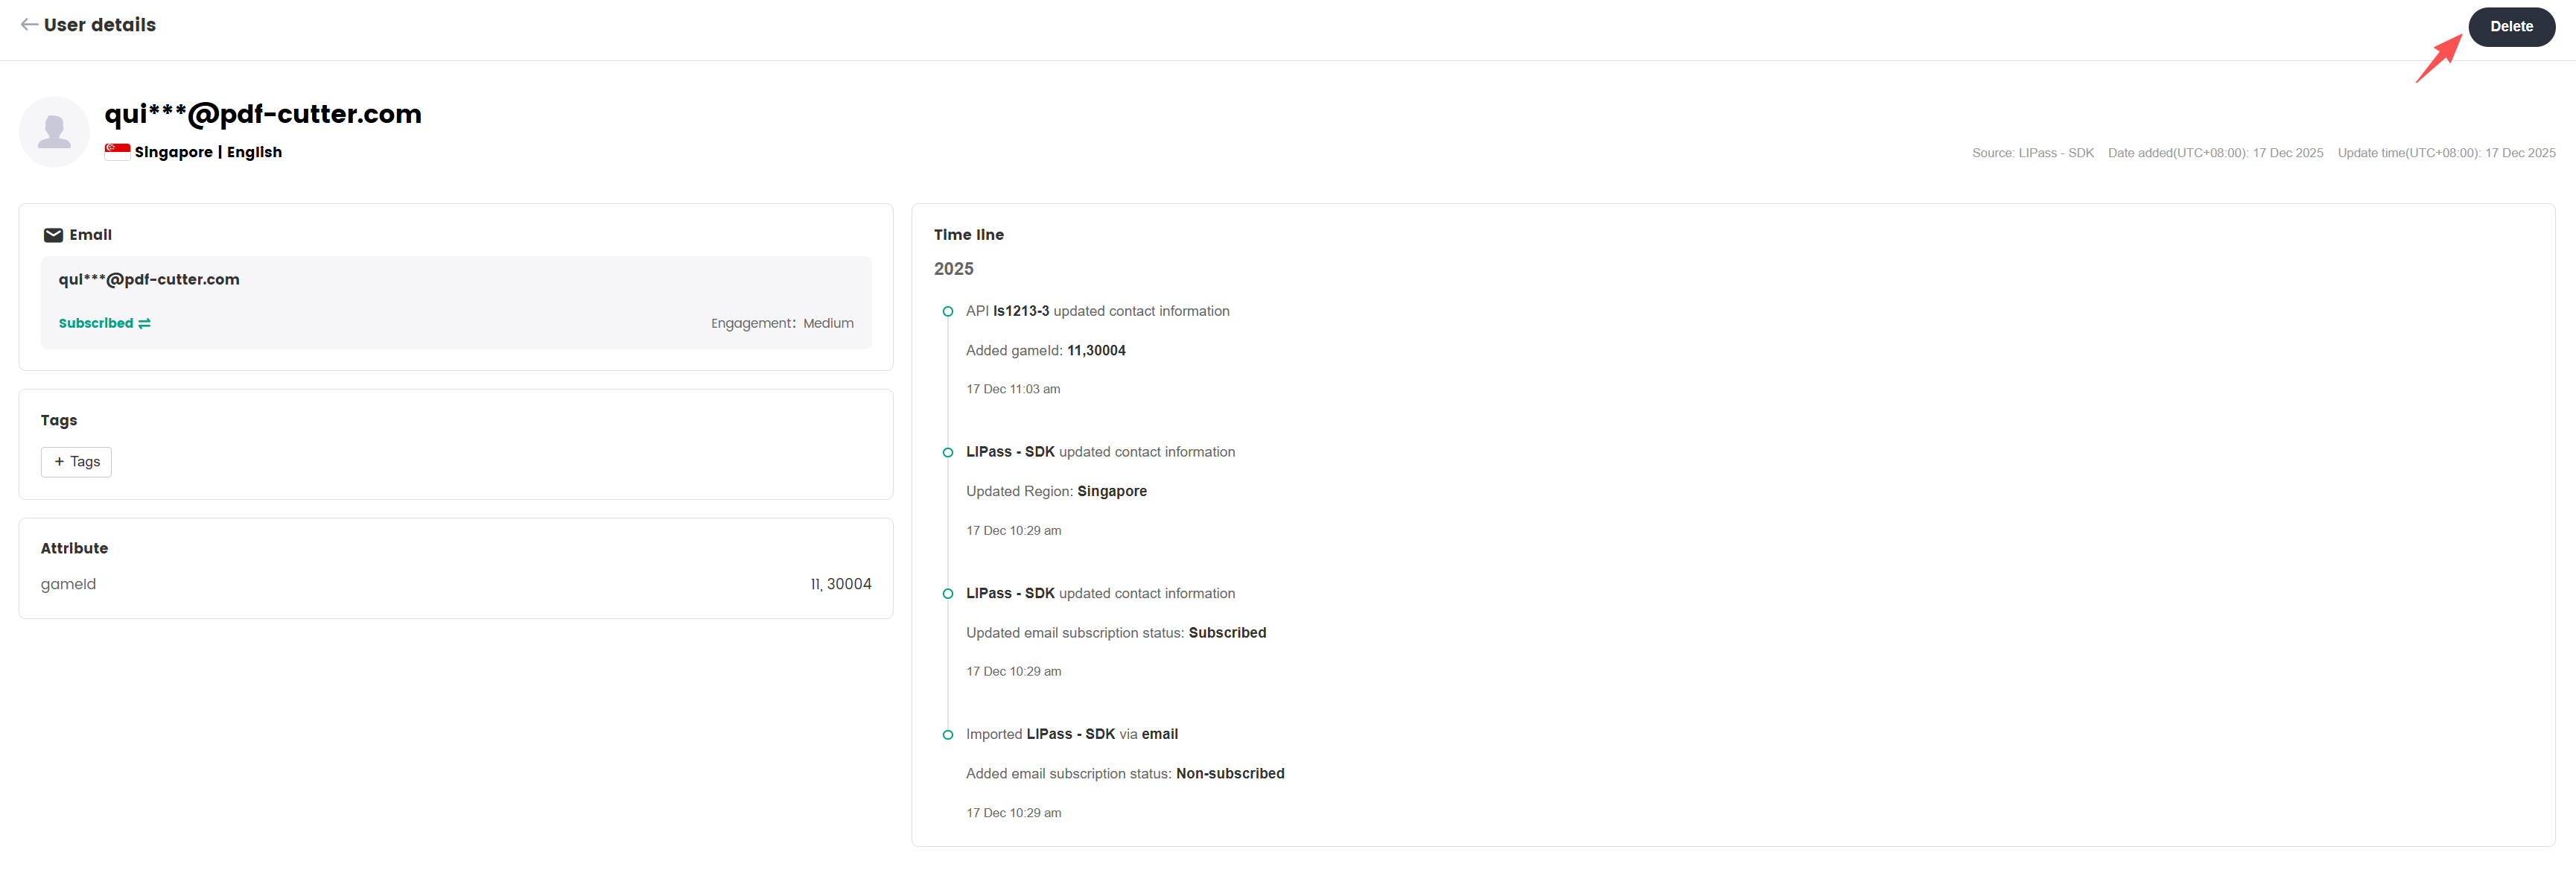This screenshot has width=2576, height=876.
Task: Click the masked email address in Email card
Action: (149, 280)
